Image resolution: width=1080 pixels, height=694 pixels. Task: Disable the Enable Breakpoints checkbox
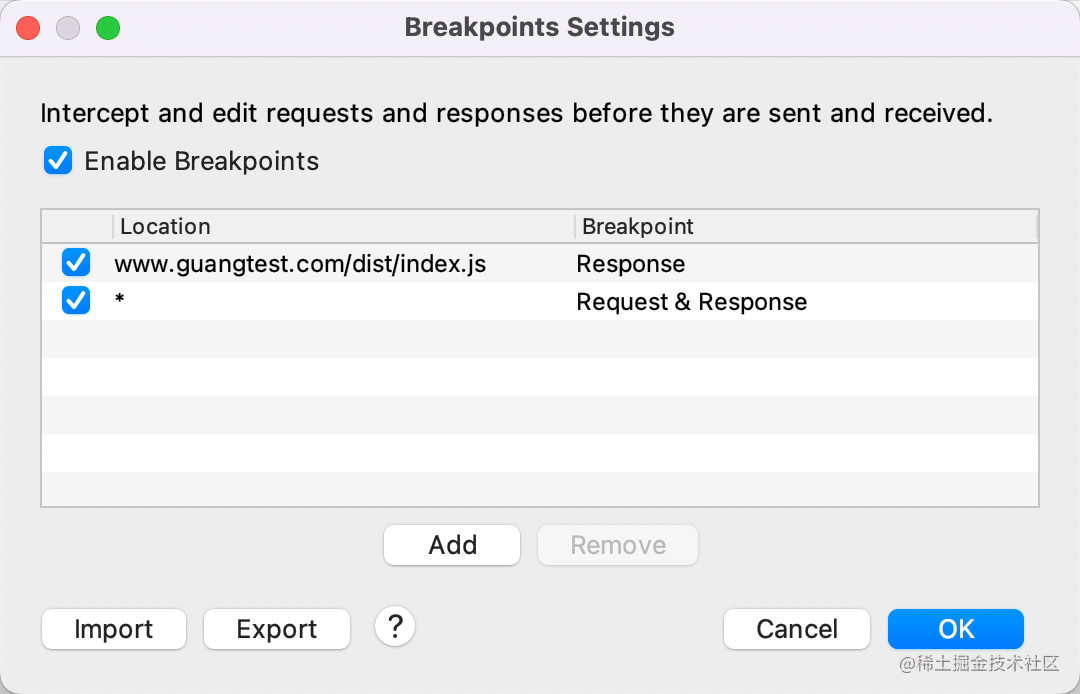click(x=58, y=161)
